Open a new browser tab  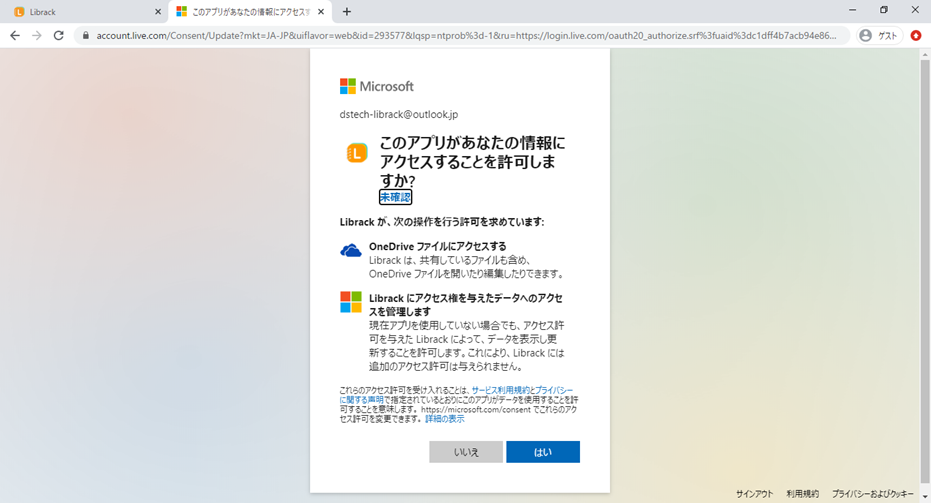[x=347, y=12]
